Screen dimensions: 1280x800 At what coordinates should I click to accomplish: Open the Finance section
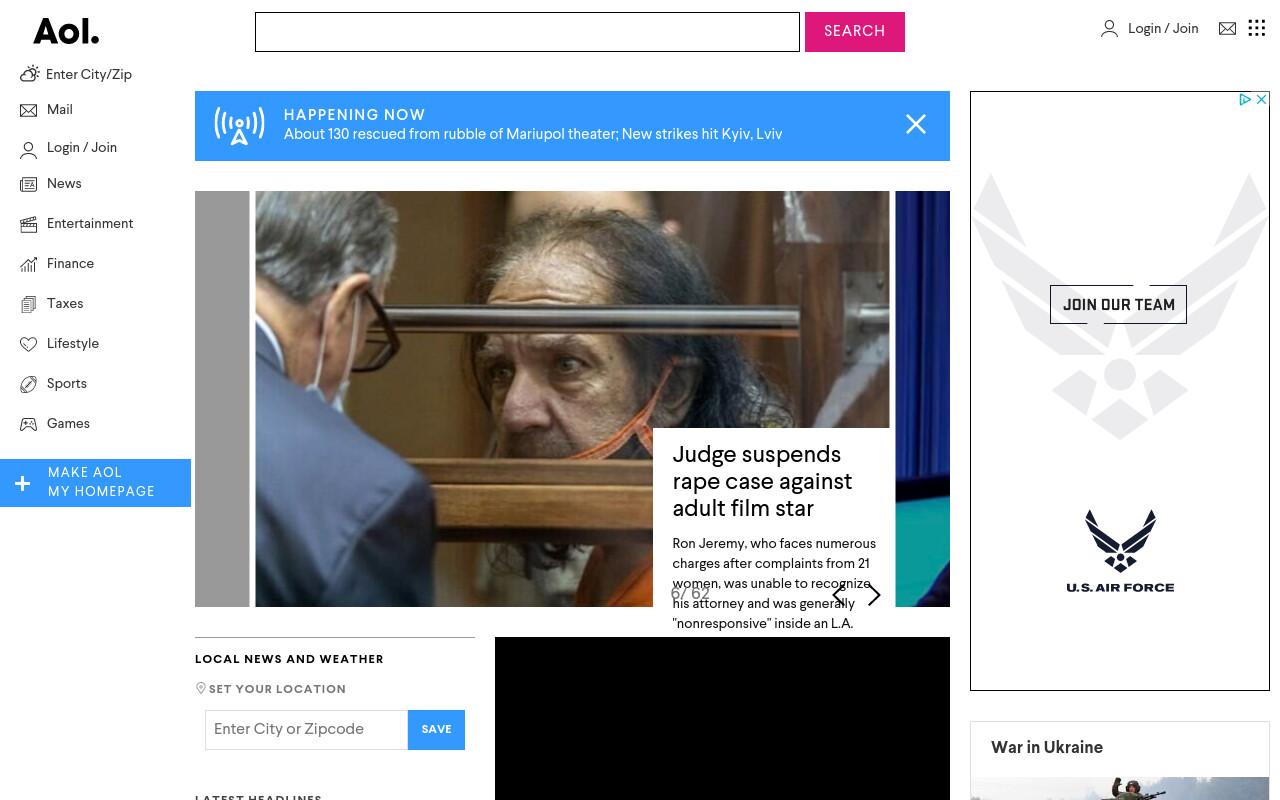point(70,263)
